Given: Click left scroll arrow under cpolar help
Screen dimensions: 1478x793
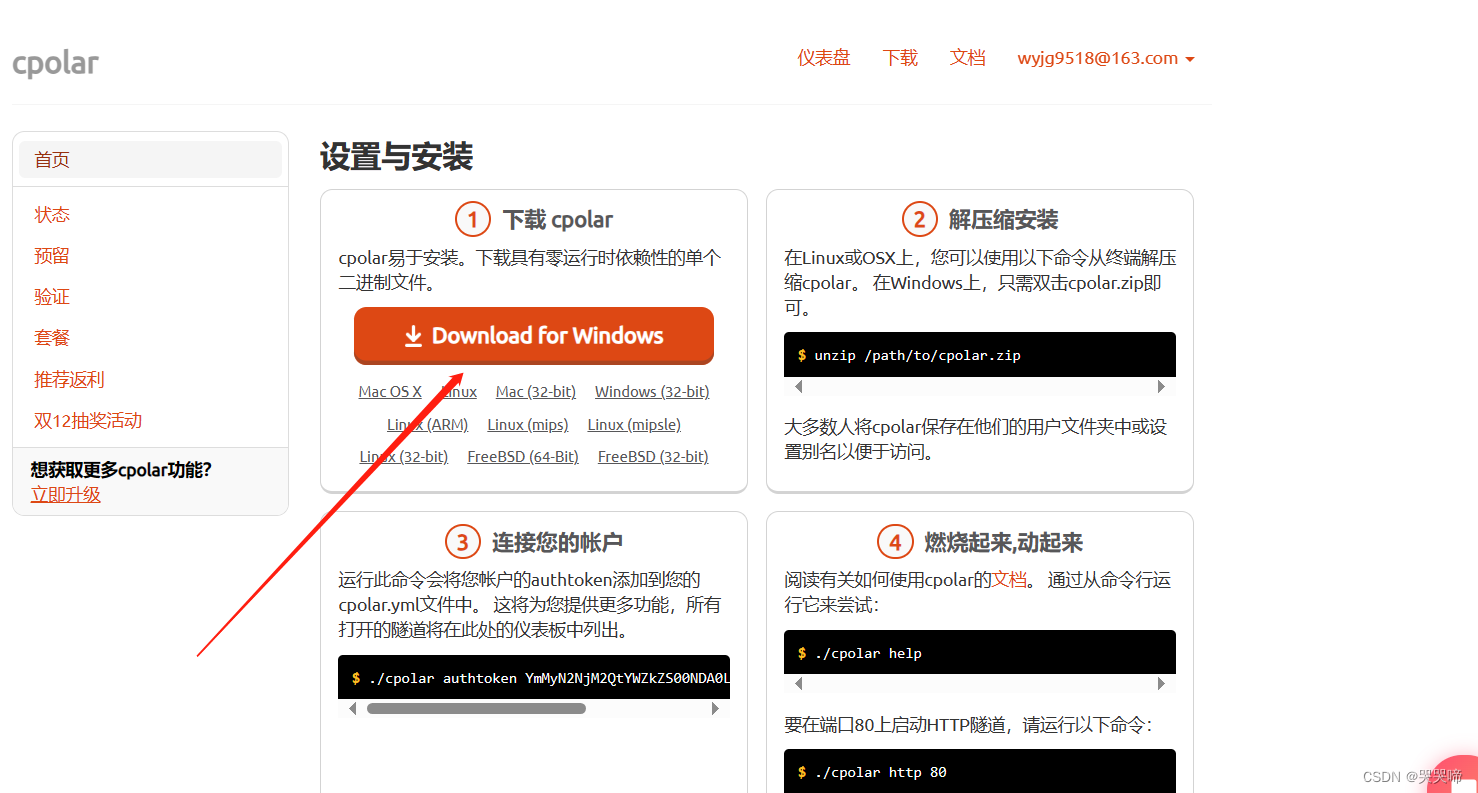Looking at the screenshot, I should (798, 684).
